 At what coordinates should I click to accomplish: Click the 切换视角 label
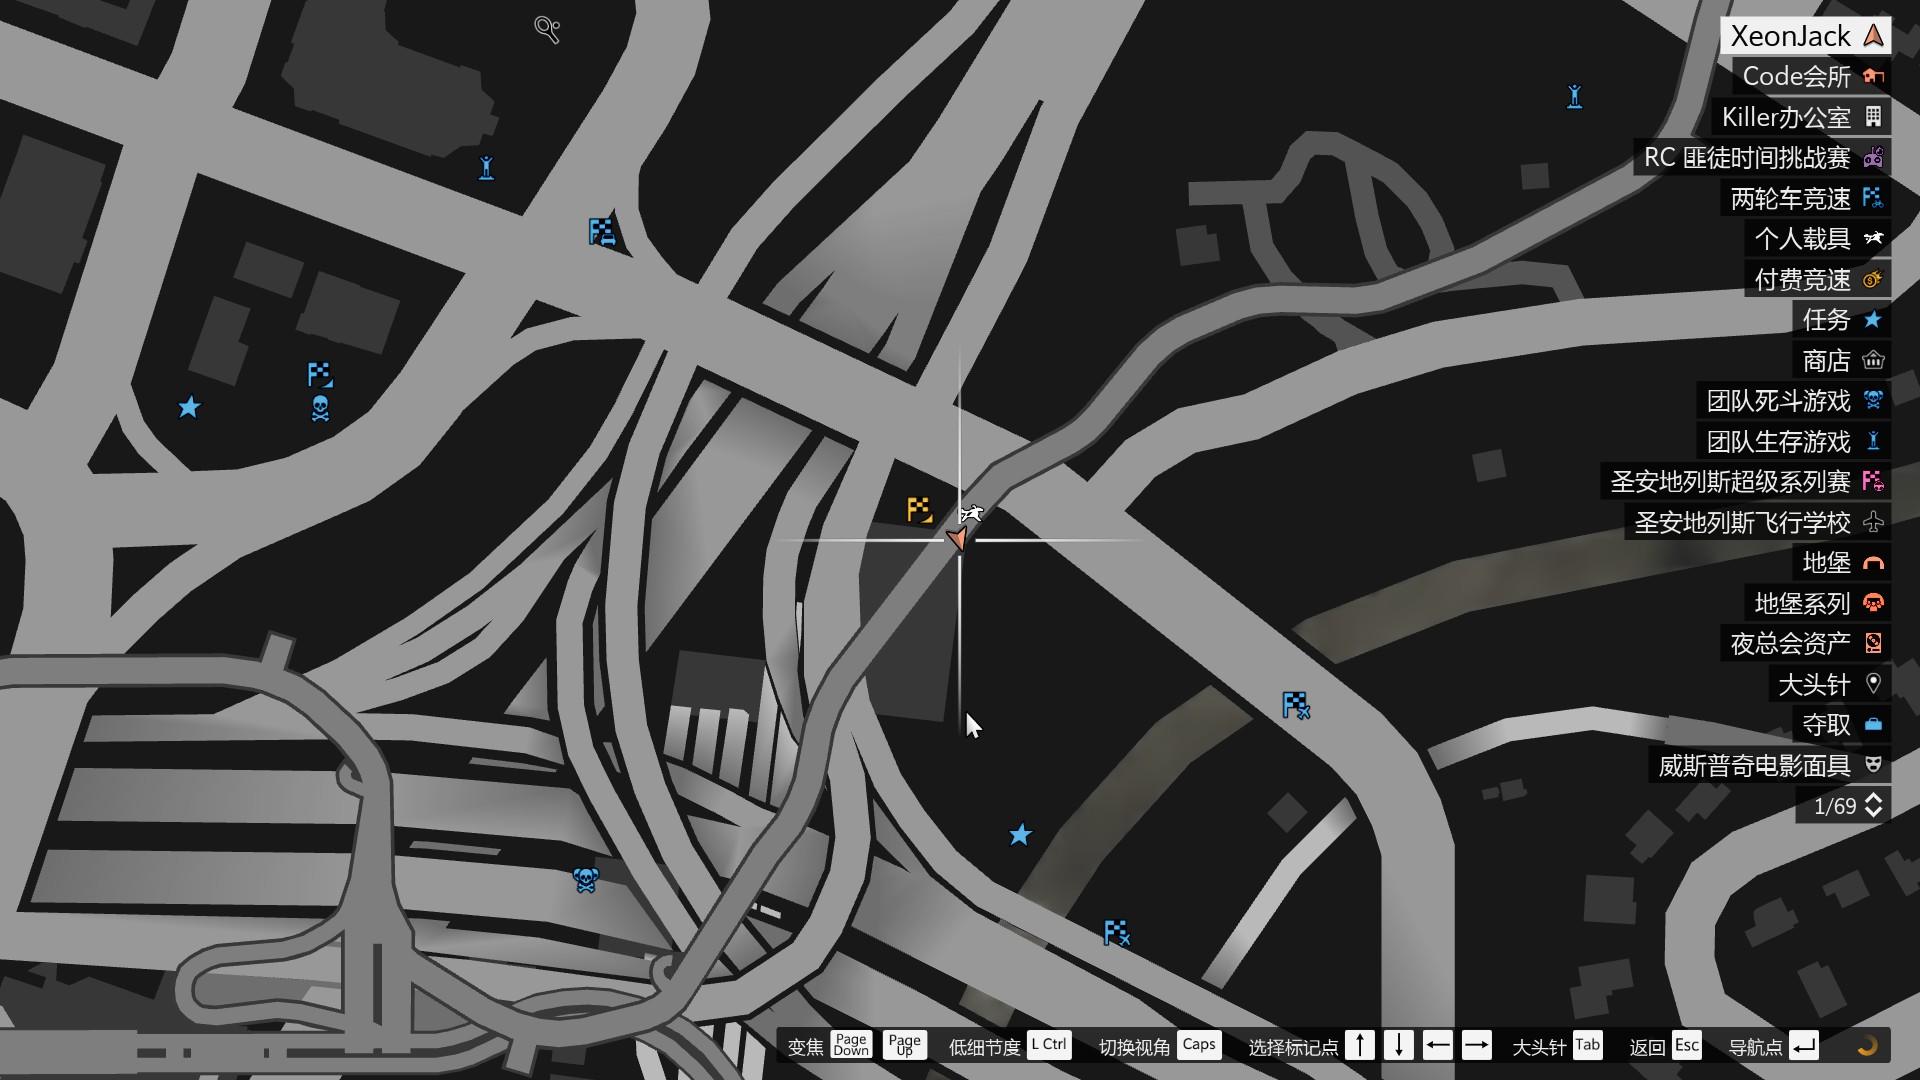pyautogui.click(x=1134, y=1047)
